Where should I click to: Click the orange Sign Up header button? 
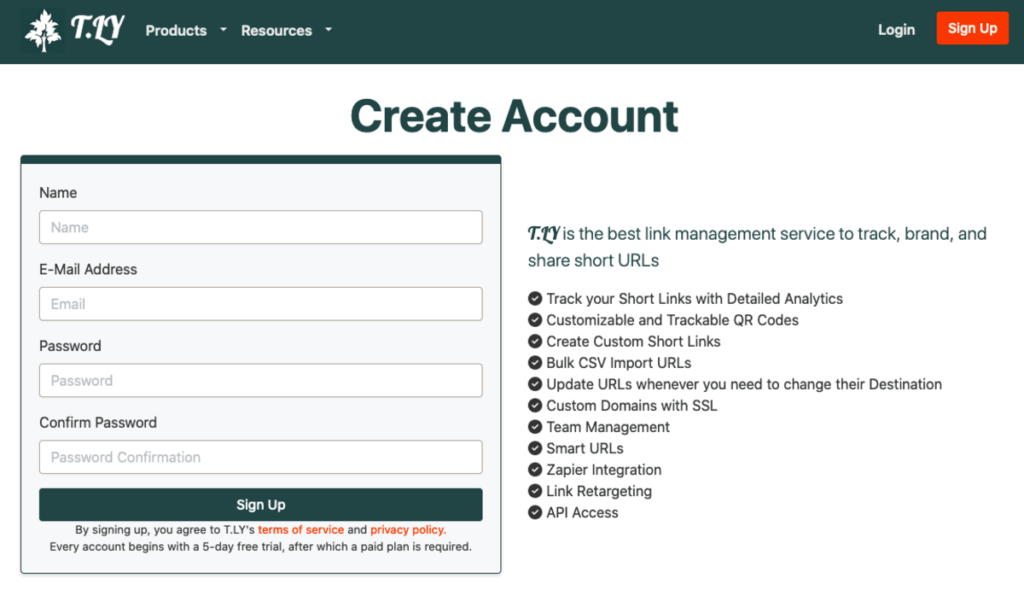(972, 28)
